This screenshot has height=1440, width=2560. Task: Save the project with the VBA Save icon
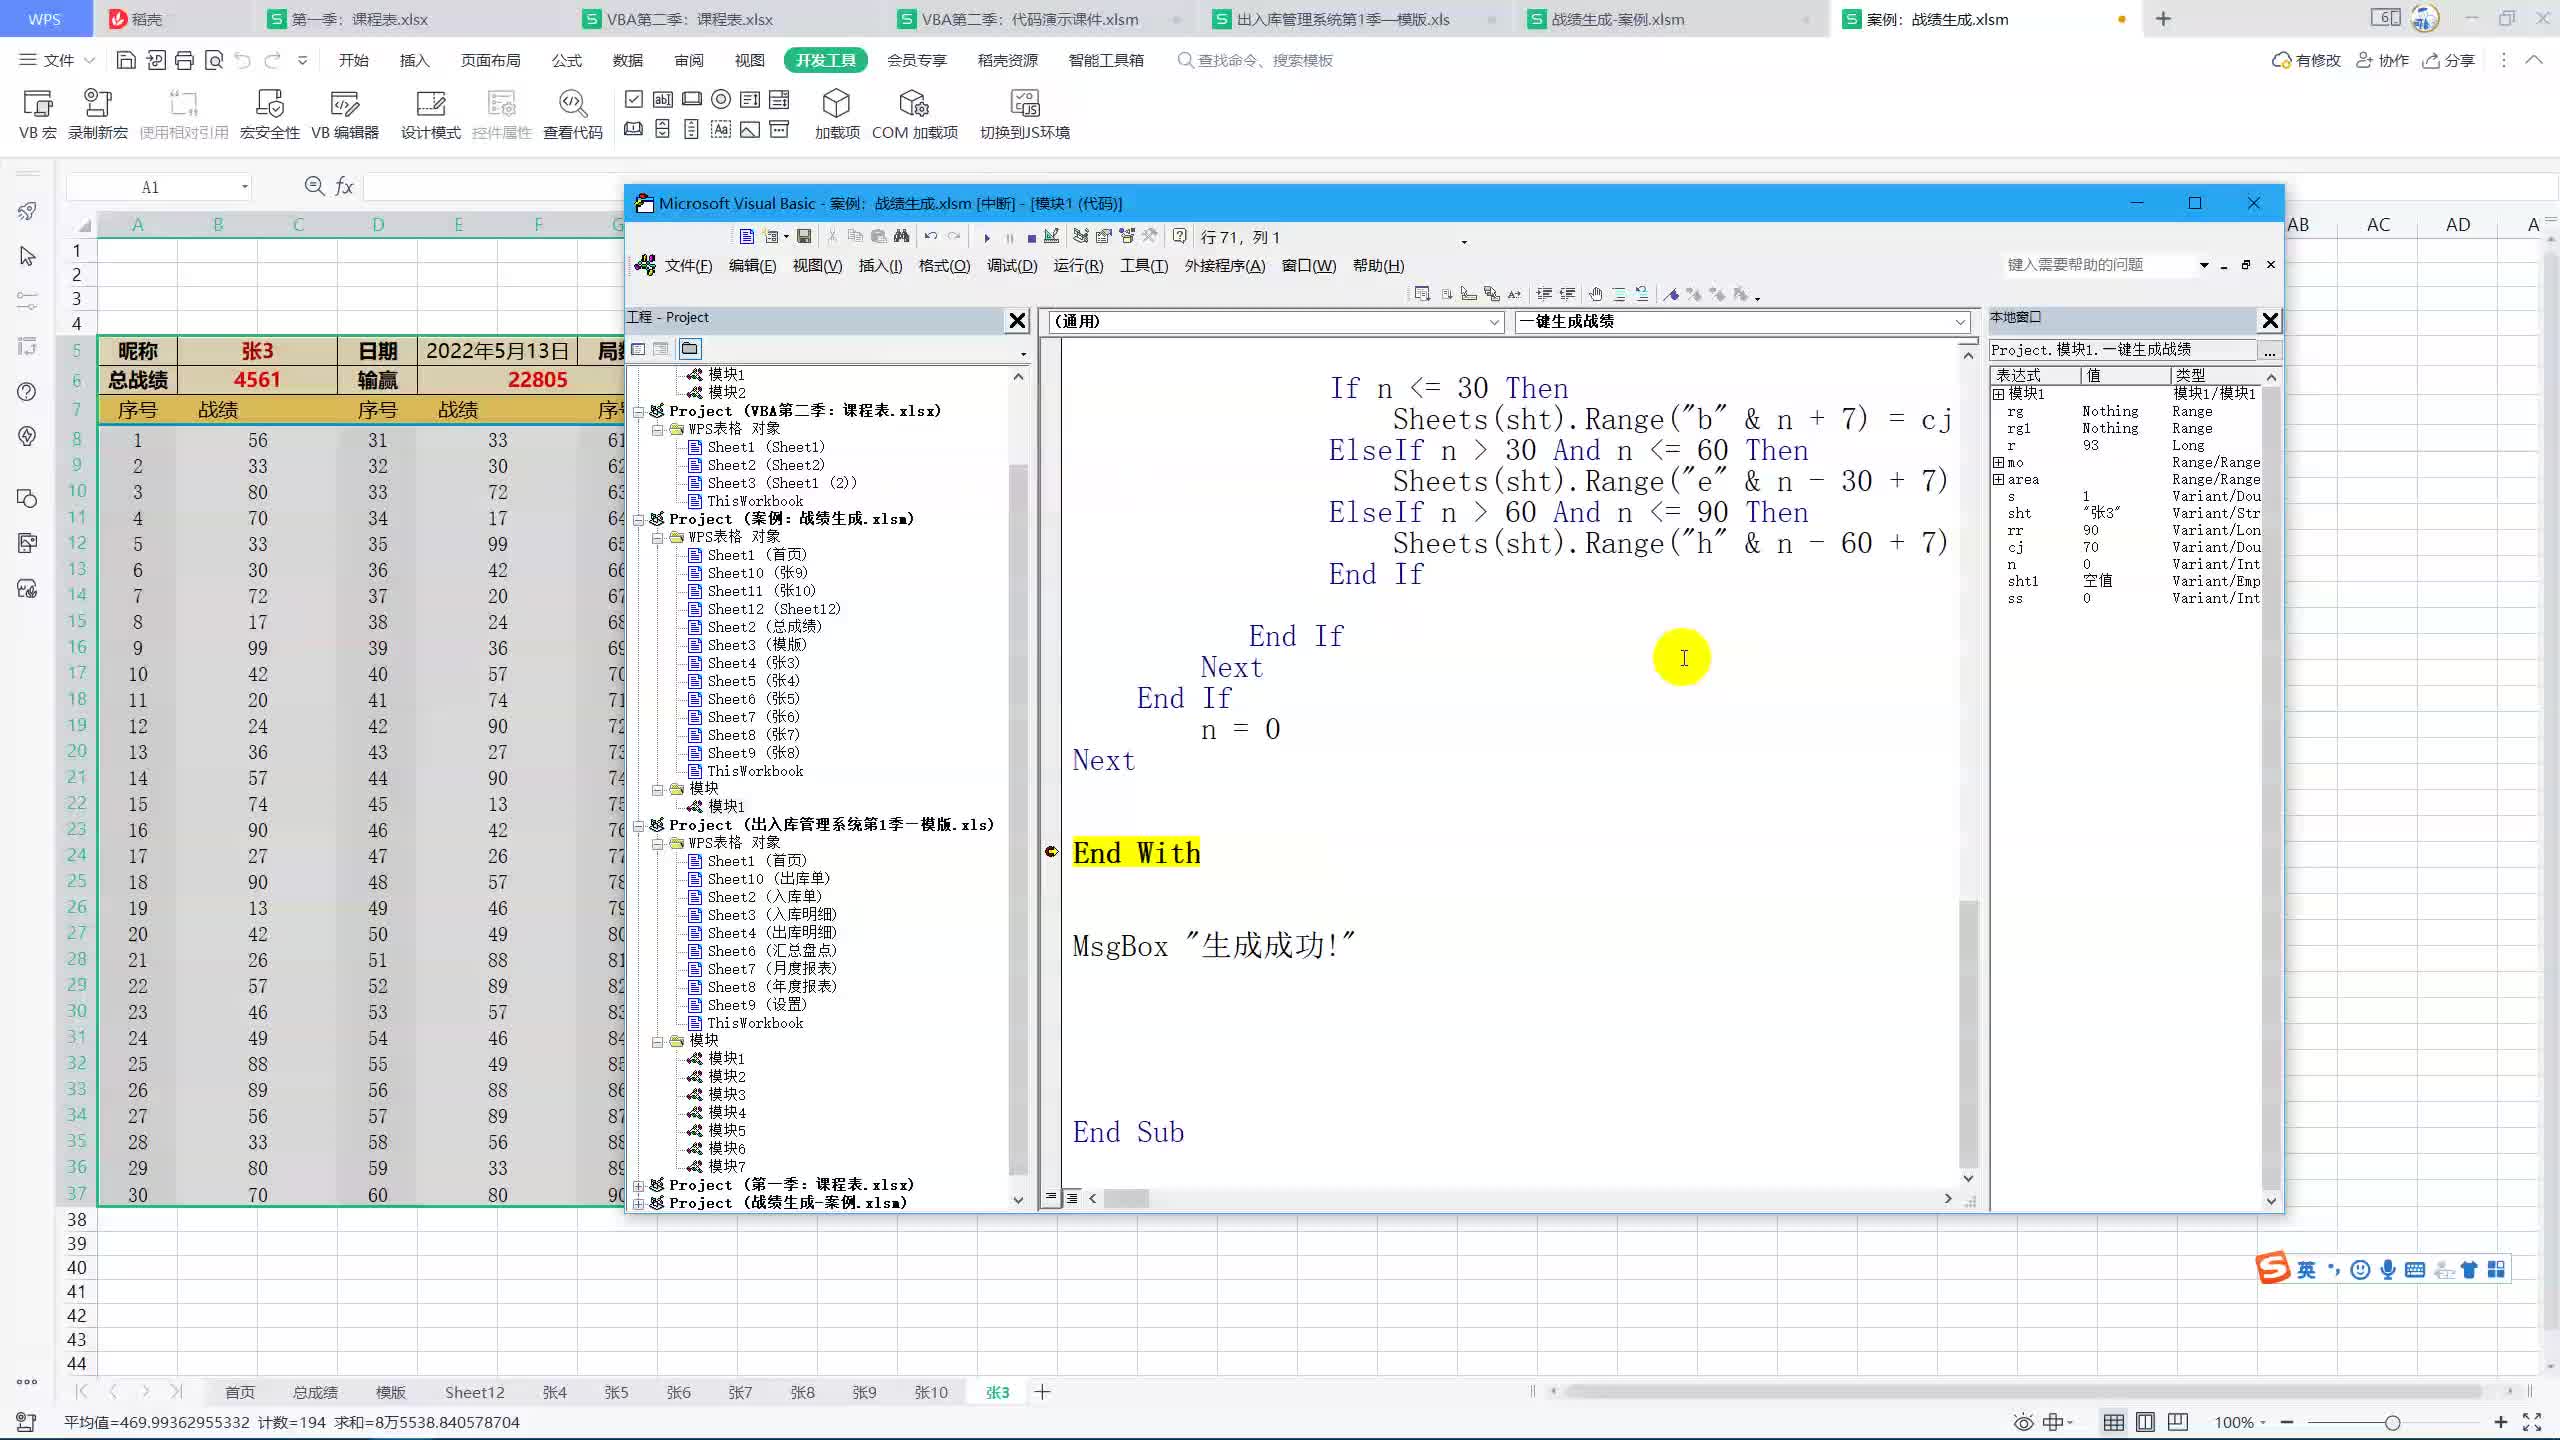click(x=803, y=237)
